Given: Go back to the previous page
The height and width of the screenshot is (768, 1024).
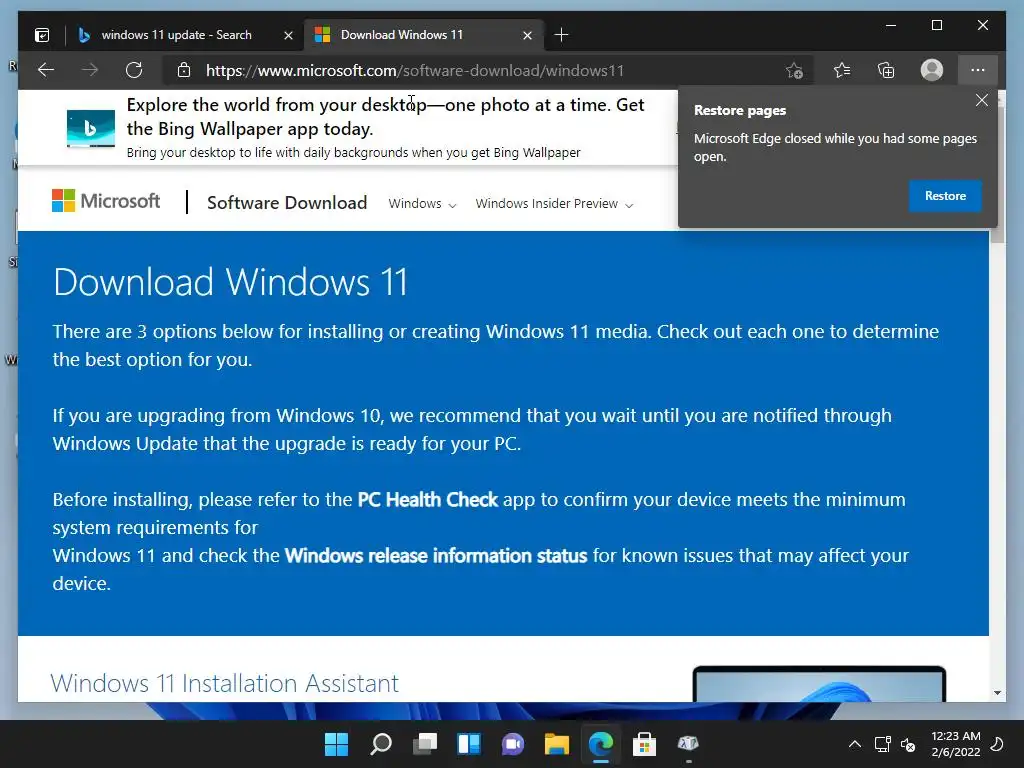Looking at the screenshot, I should click(x=46, y=70).
